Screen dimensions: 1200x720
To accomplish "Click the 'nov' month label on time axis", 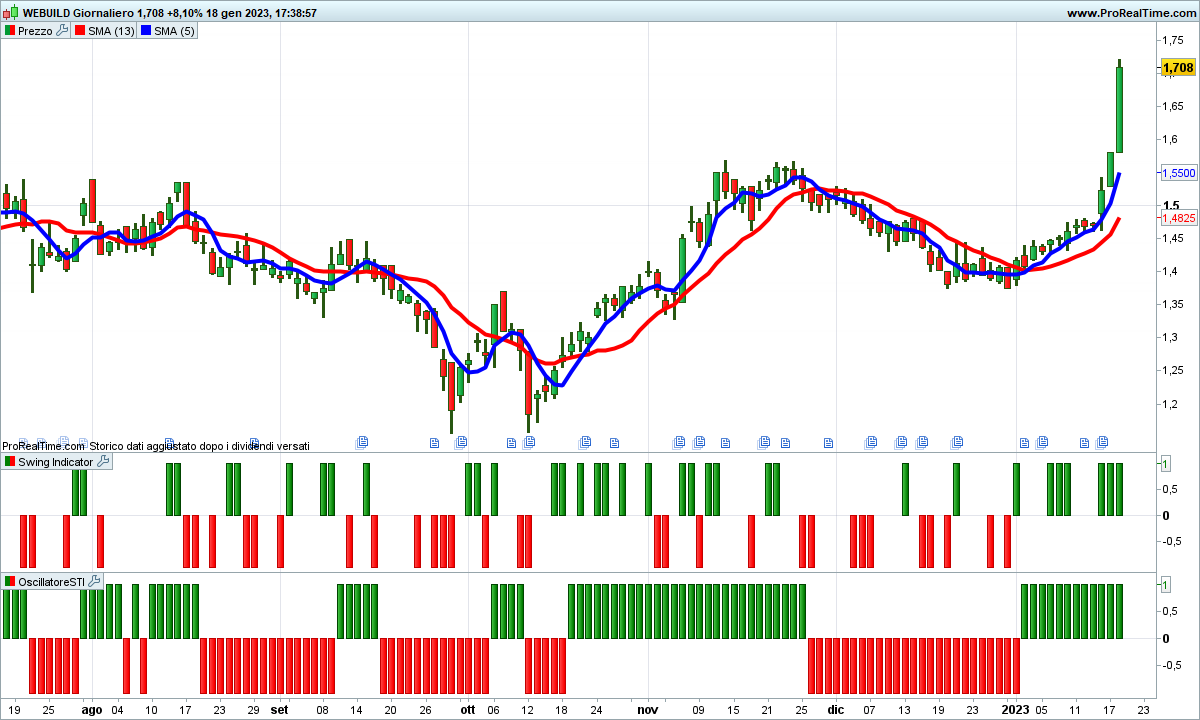I will [648, 710].
